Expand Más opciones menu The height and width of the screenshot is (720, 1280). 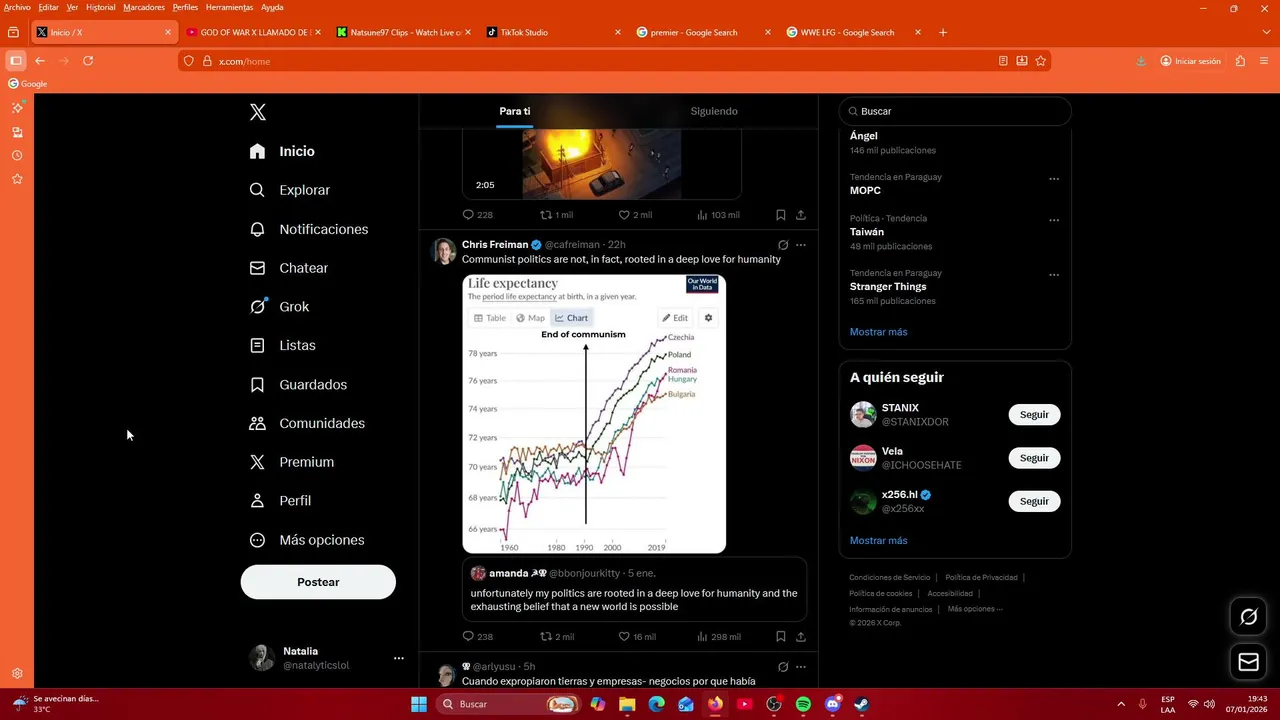307,540
